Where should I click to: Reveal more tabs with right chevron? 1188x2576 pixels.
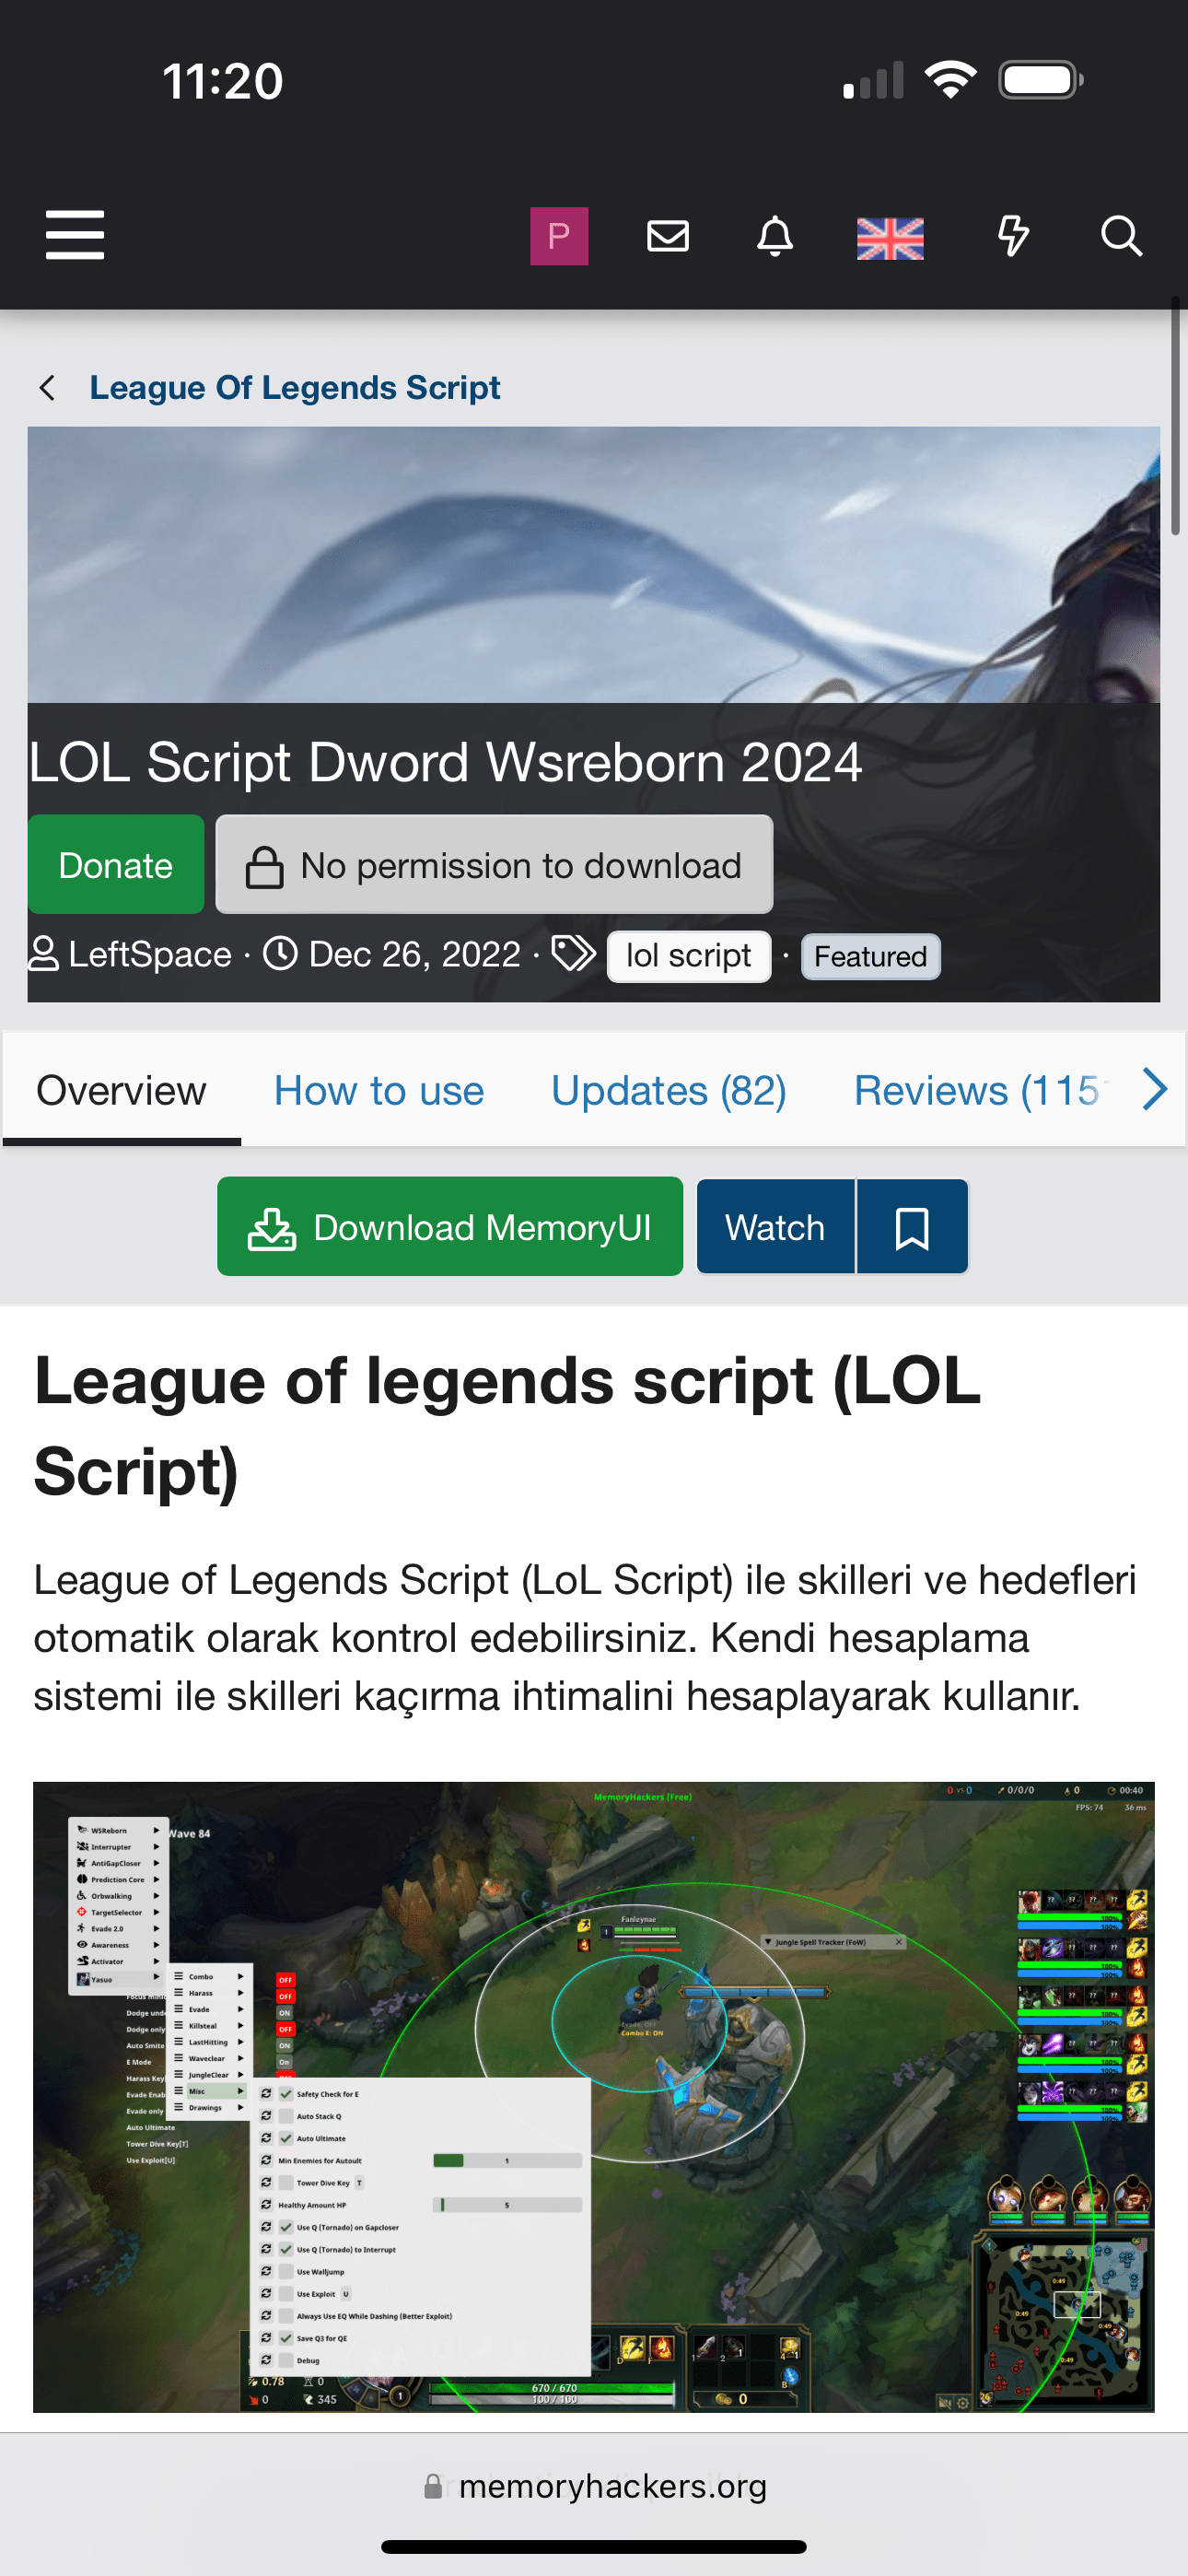[1155, 1090]
